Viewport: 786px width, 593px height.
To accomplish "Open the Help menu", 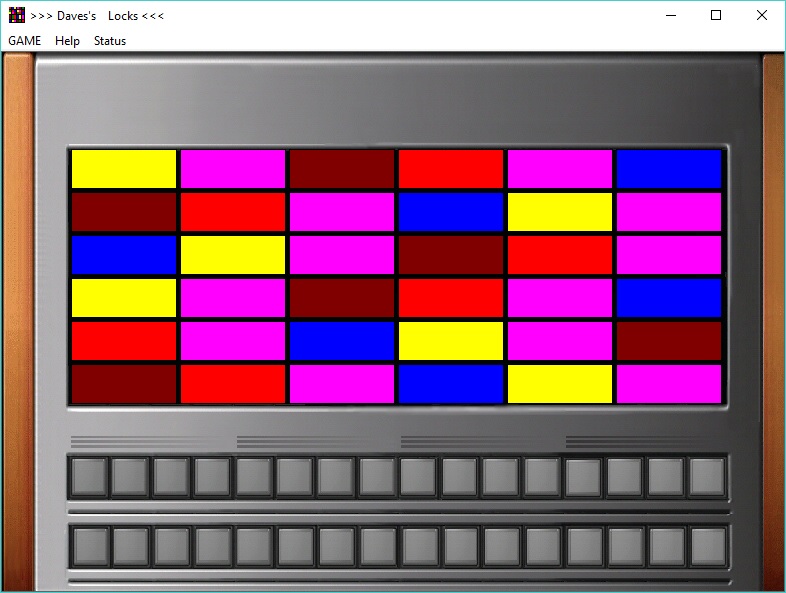I will point(67,41).
